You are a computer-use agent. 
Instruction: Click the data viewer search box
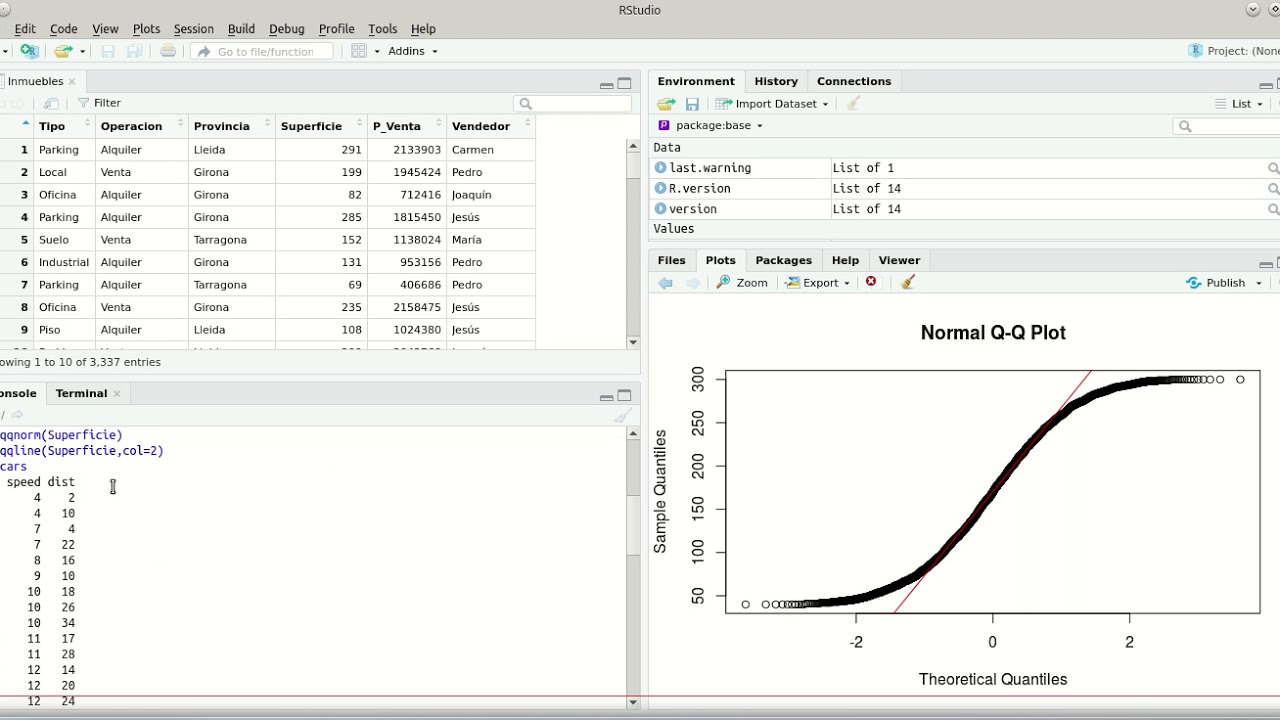point(573,103)
